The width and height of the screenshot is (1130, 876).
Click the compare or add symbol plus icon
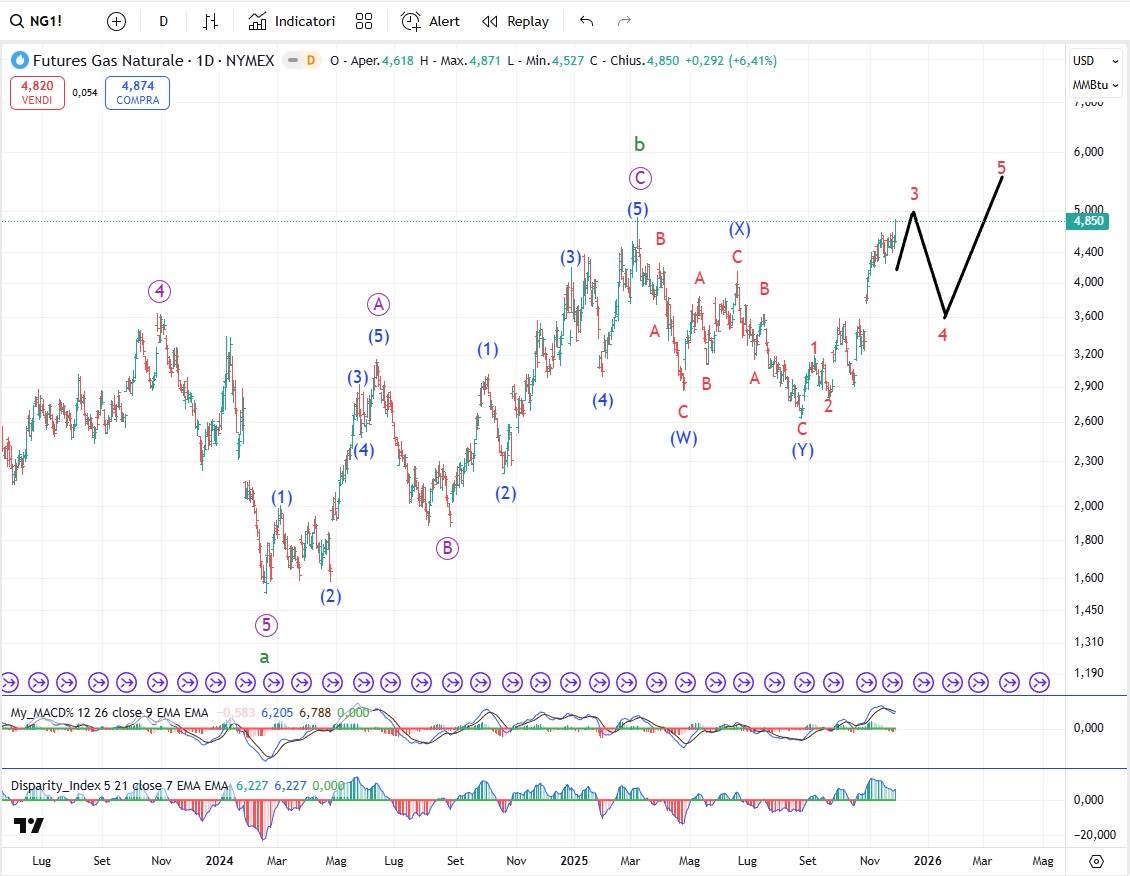(x=116, y=21)
